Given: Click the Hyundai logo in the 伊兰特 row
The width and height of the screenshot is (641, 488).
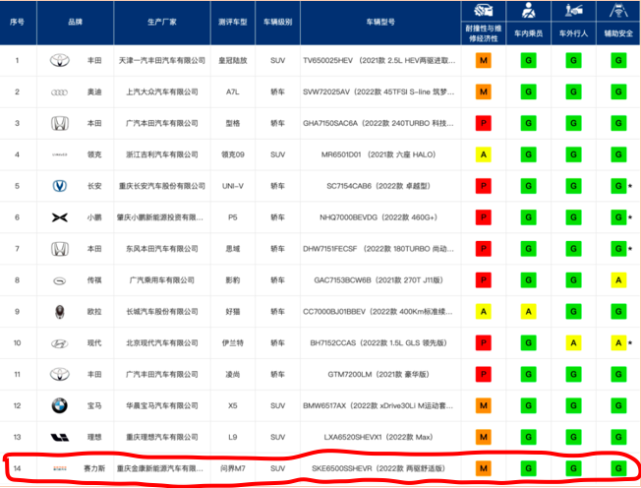Looking at the screenshot, I should coord(60,344).
